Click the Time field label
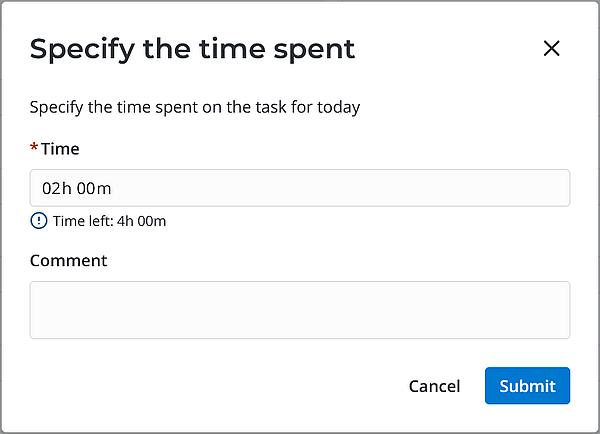This screenshot has height=434, width=600. (x=60, y=149)
